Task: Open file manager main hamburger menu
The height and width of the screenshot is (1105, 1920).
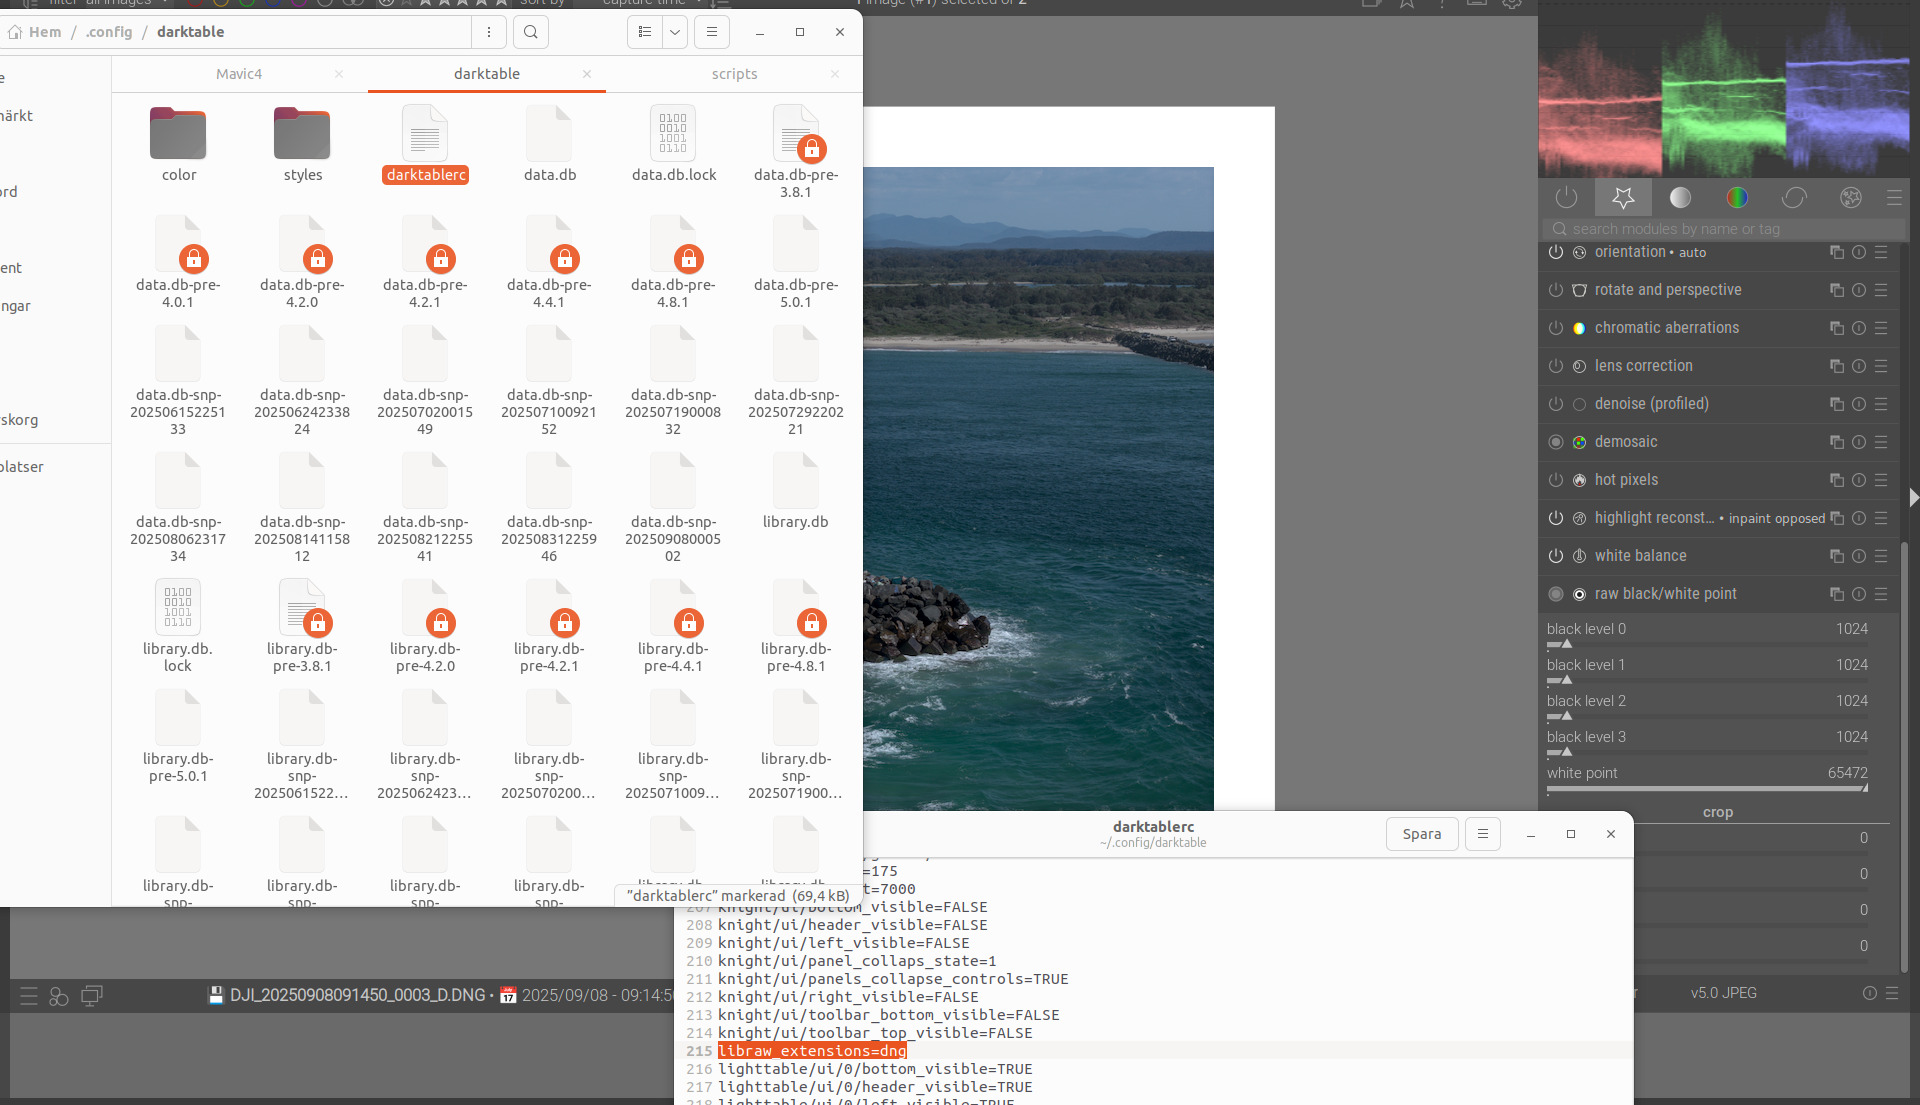Action: 711,32
